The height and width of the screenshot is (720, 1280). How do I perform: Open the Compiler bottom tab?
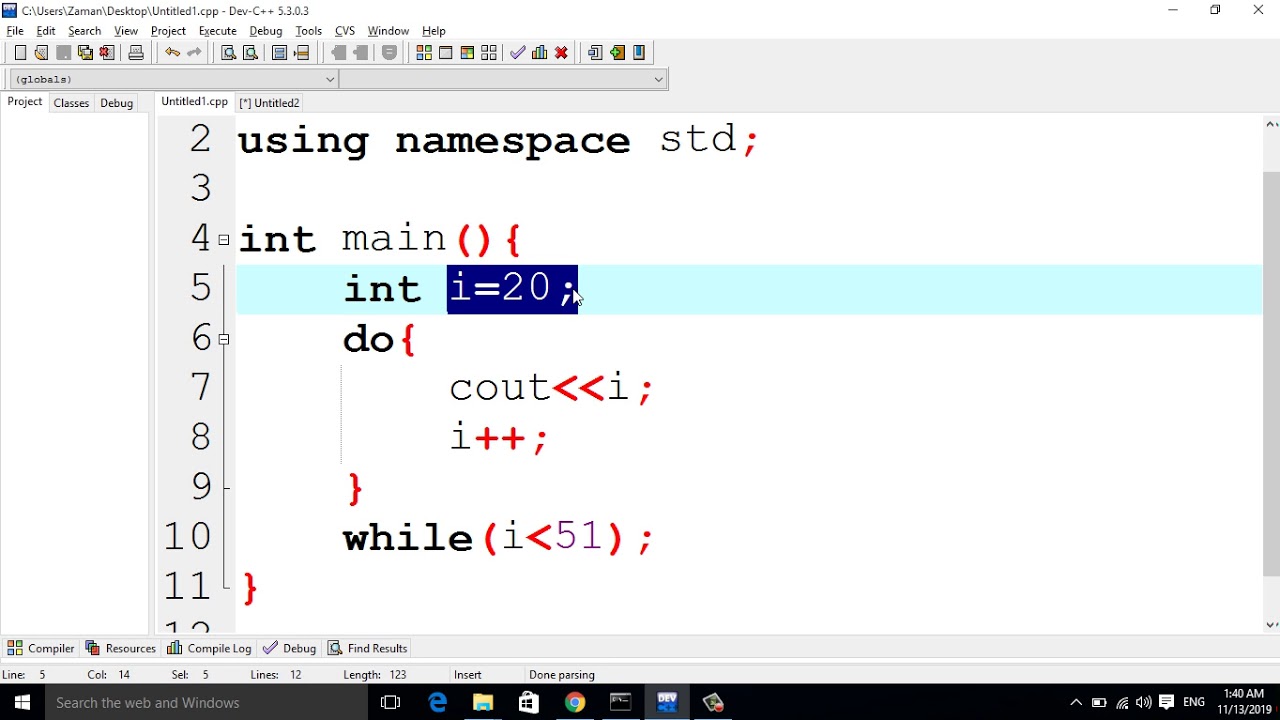coord(41,648)
